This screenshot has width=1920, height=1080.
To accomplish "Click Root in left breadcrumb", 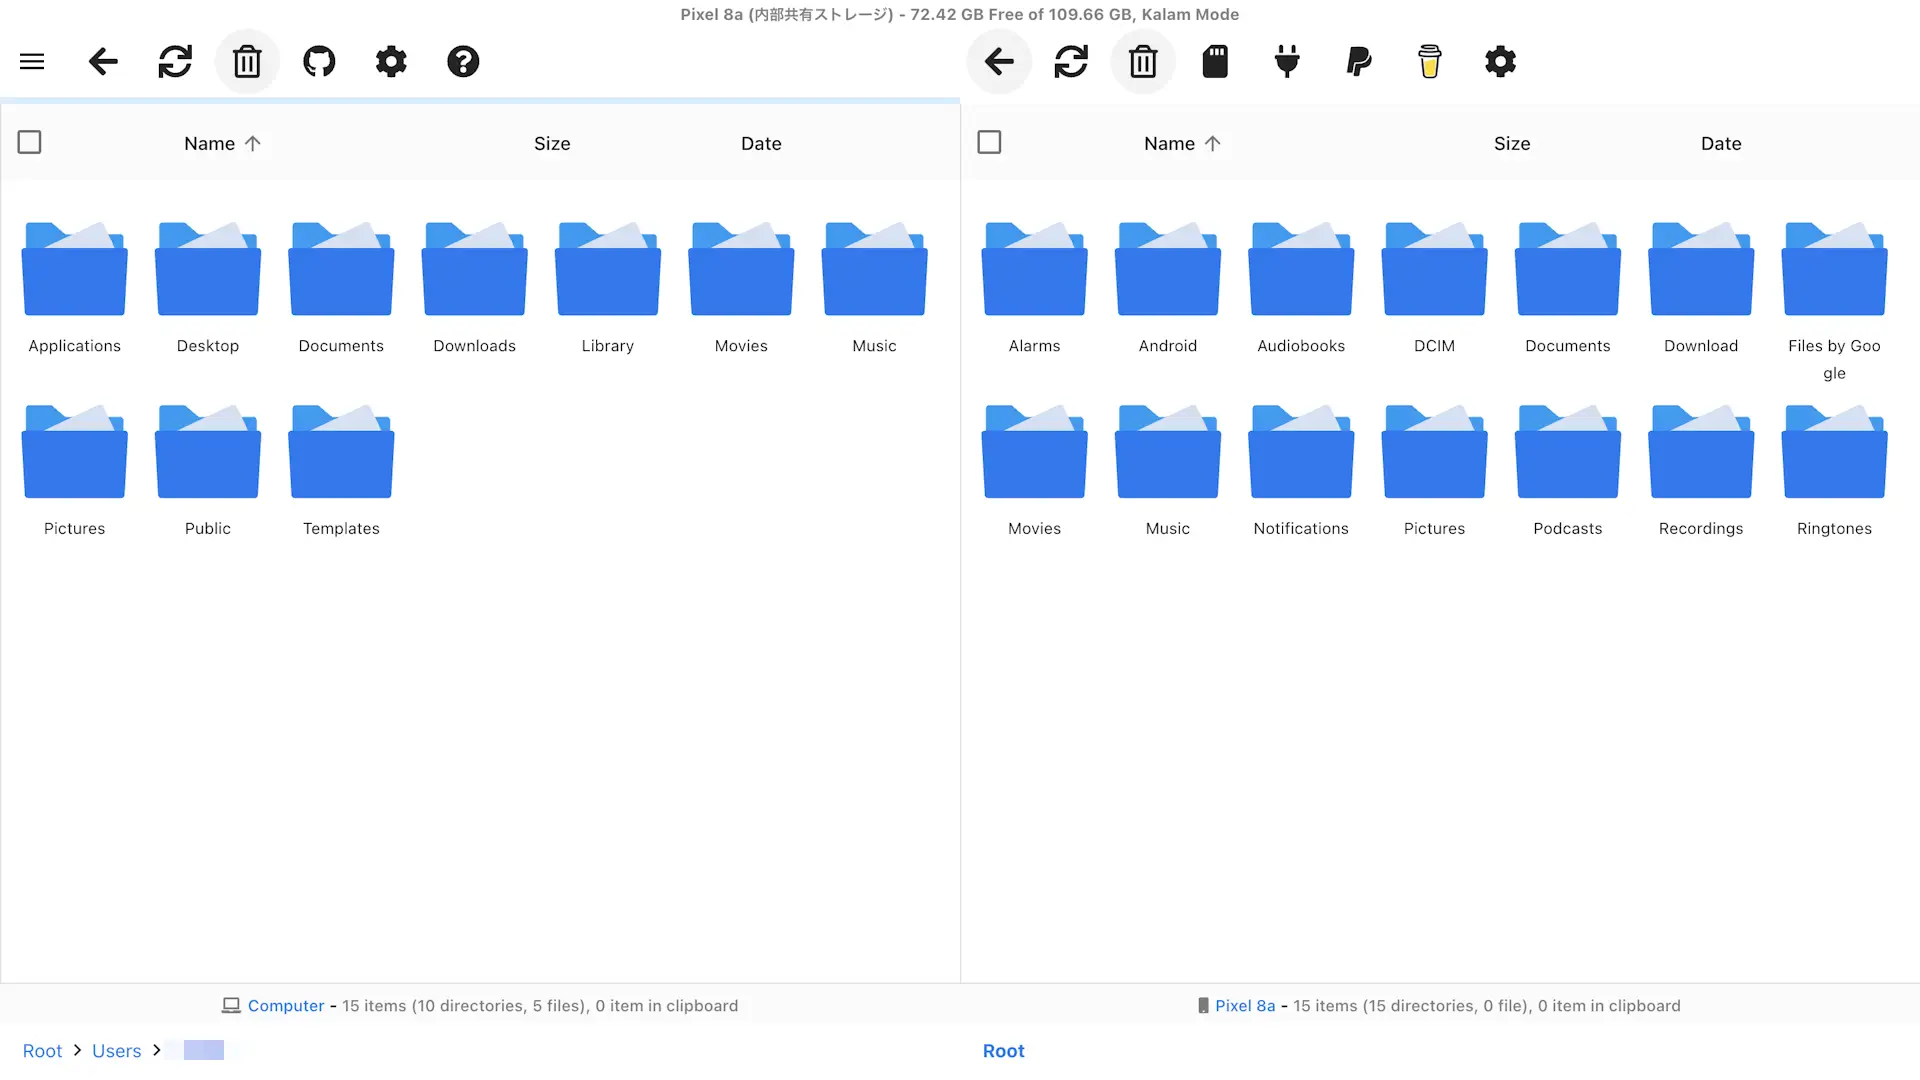I will 42,1051.
